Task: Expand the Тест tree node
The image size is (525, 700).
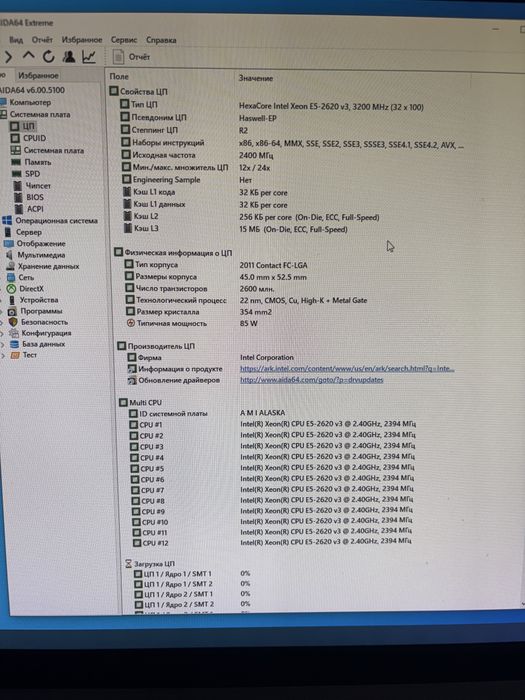Action: (3, 355)
